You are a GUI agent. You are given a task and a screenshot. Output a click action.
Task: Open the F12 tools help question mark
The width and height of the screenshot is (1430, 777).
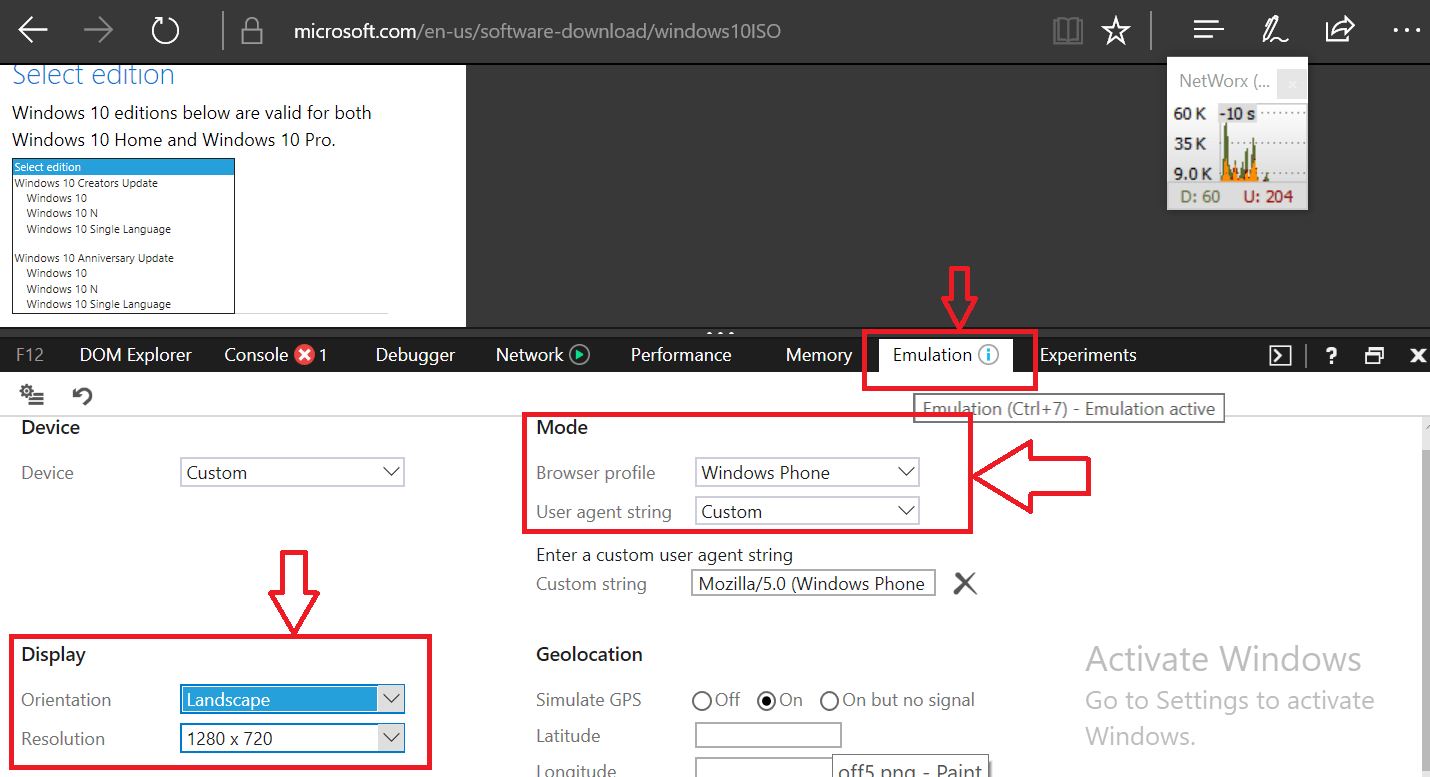[x=1331, y=355]
